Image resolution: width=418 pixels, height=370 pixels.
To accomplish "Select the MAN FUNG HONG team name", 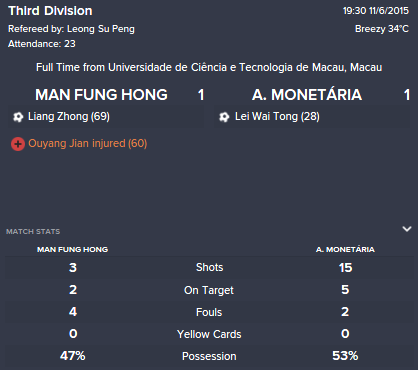I will pyautogui.click(x=101, y=95).
